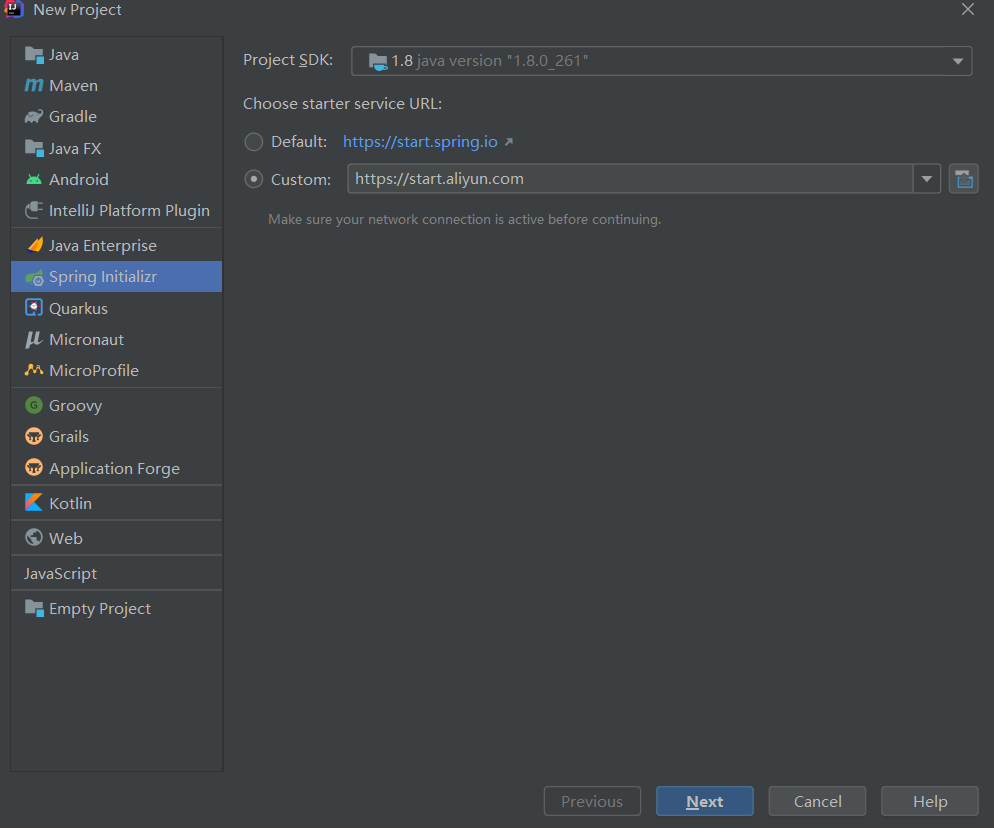Click the Groovy green G icon
The width and height of the screenshot is (994, 828).
coord(34,404)
